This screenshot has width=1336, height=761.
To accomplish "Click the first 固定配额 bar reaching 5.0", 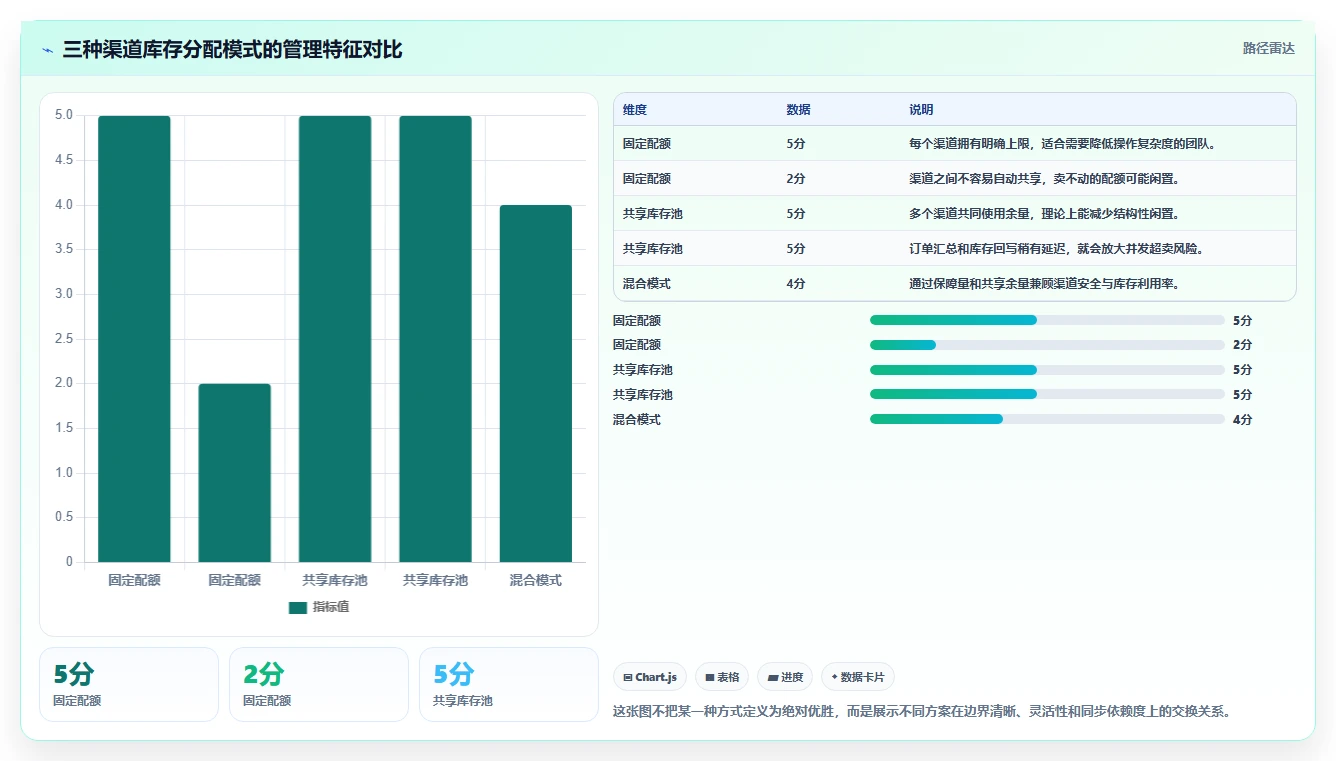I will [x=134, y=339].
